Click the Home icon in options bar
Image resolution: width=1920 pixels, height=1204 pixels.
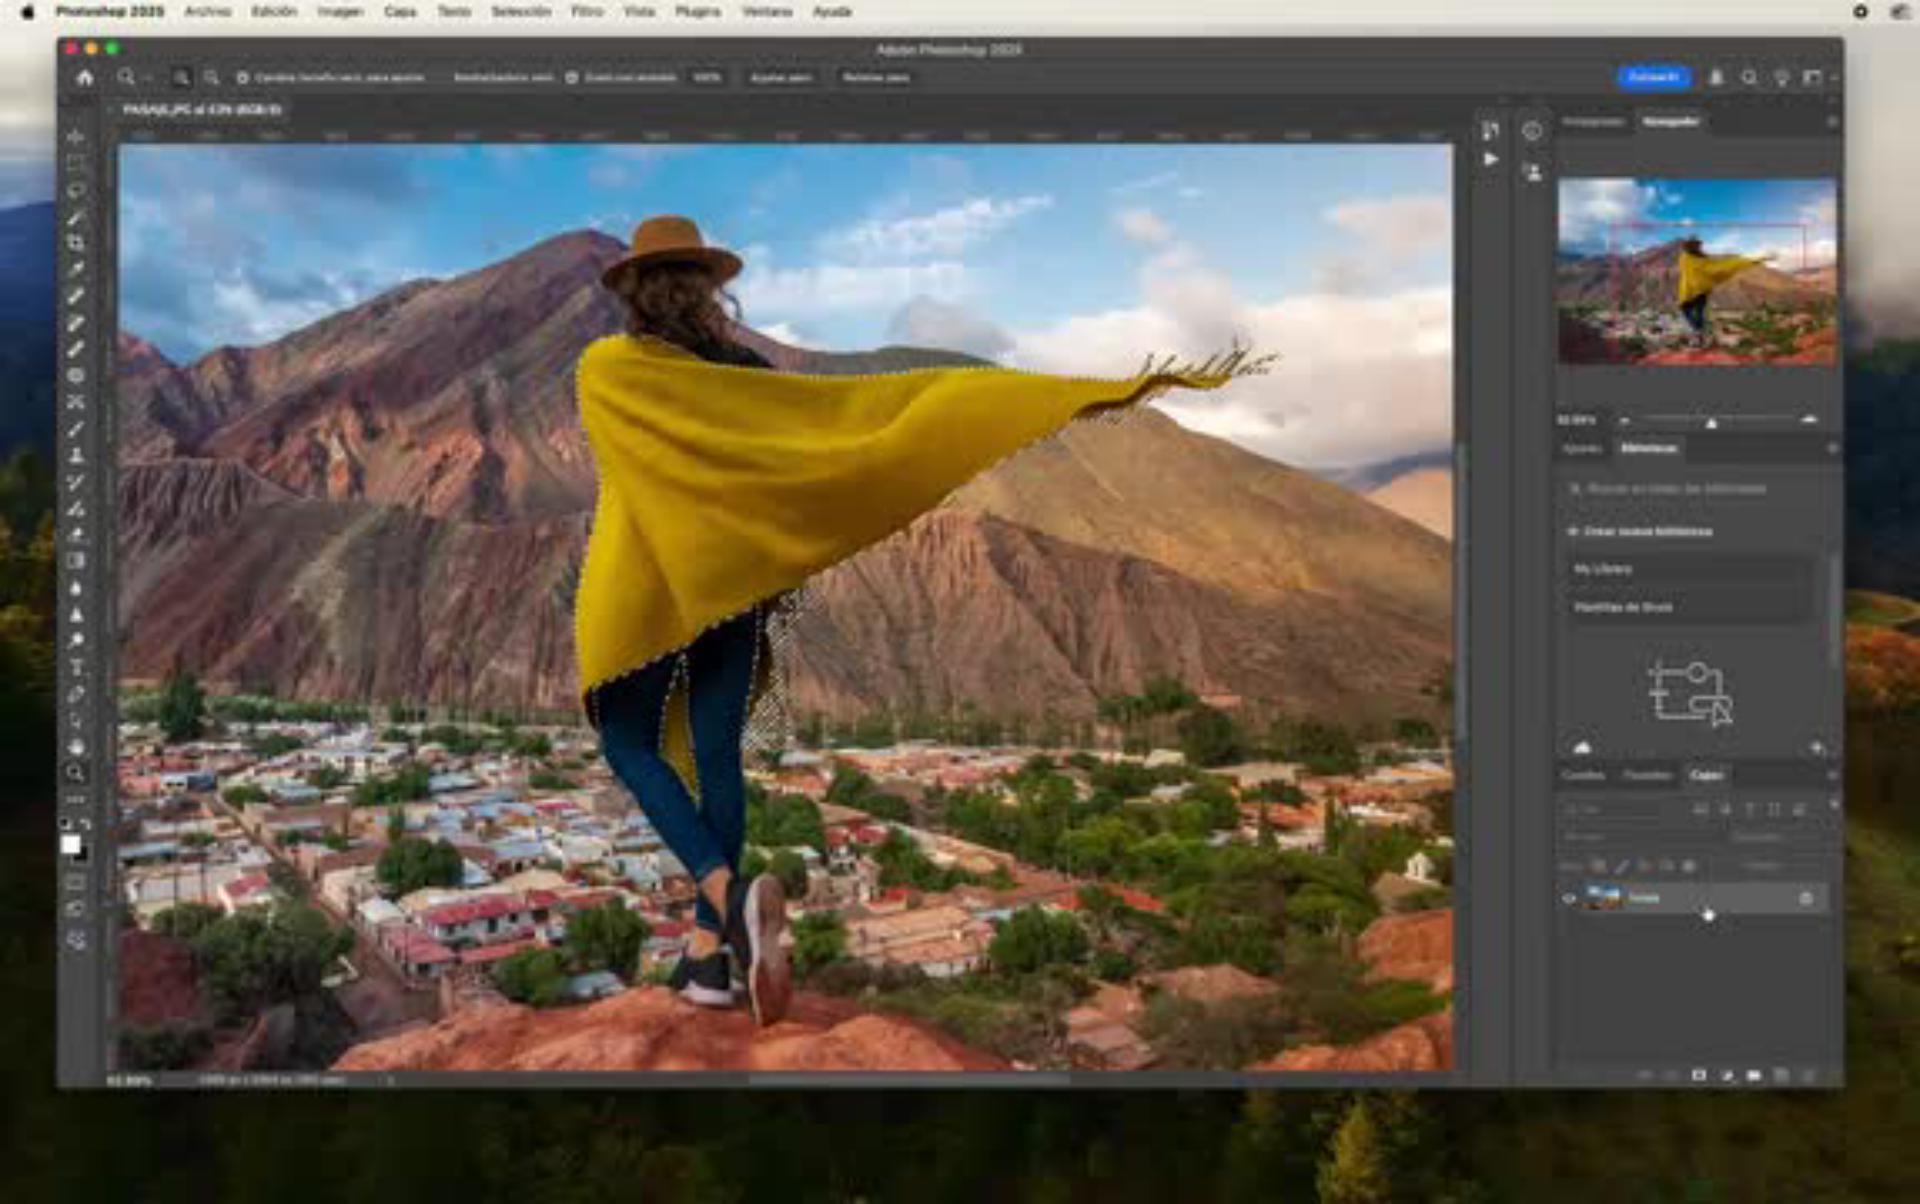click(x=85, y=78)
